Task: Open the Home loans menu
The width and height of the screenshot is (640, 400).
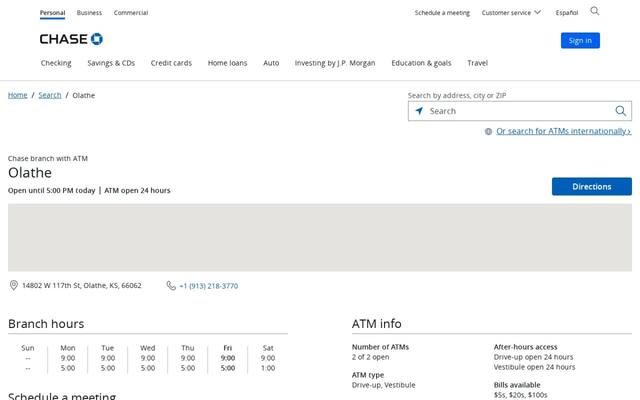Action: coord(227,63)
